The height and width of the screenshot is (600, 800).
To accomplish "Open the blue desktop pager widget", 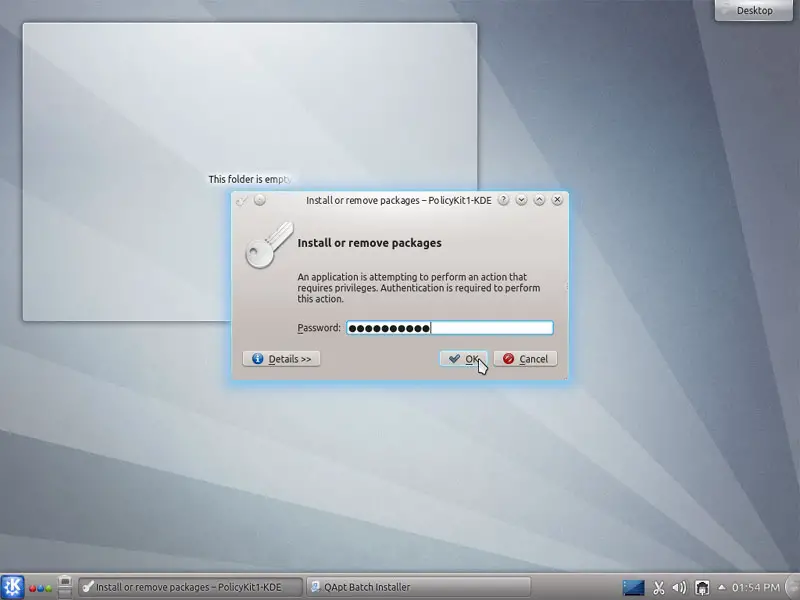I will pyautogui.click(x=633, y=588).
